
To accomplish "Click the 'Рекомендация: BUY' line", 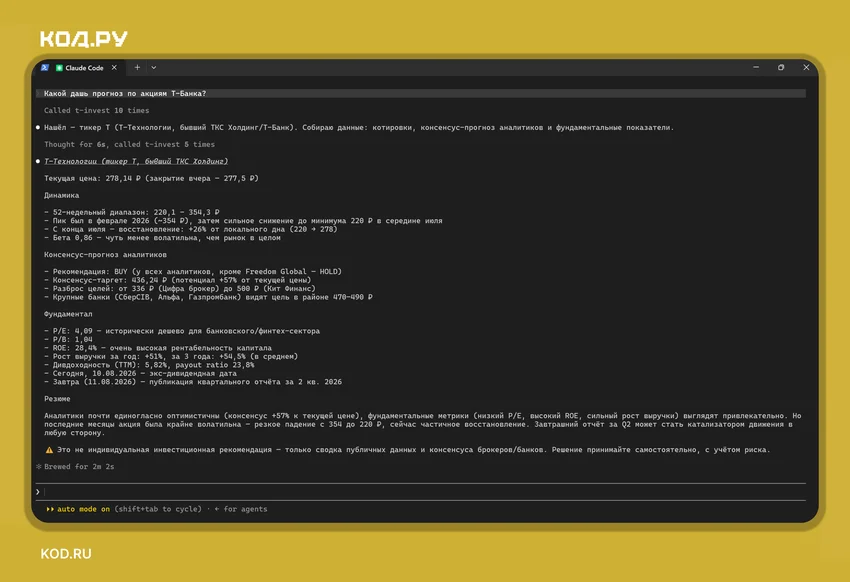I will (x=192, y=271).
